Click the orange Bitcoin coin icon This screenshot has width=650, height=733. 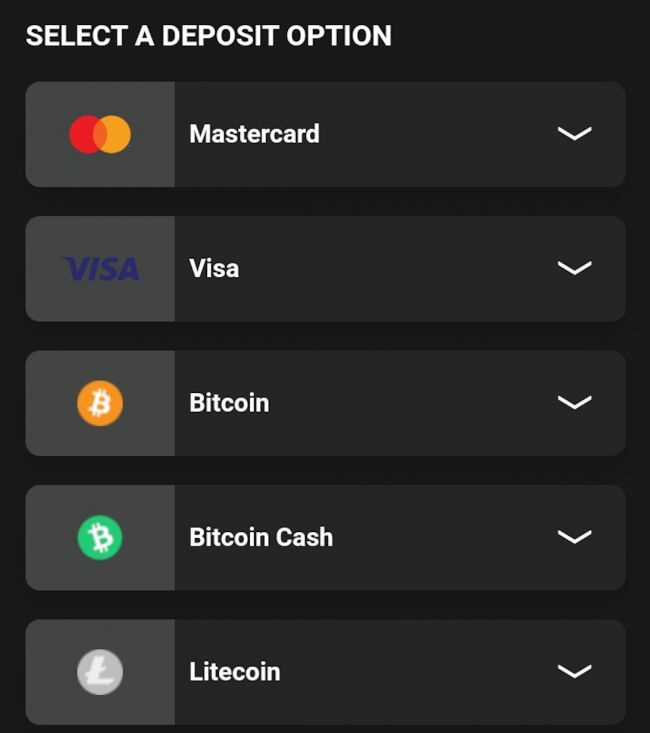pos(100,403)
